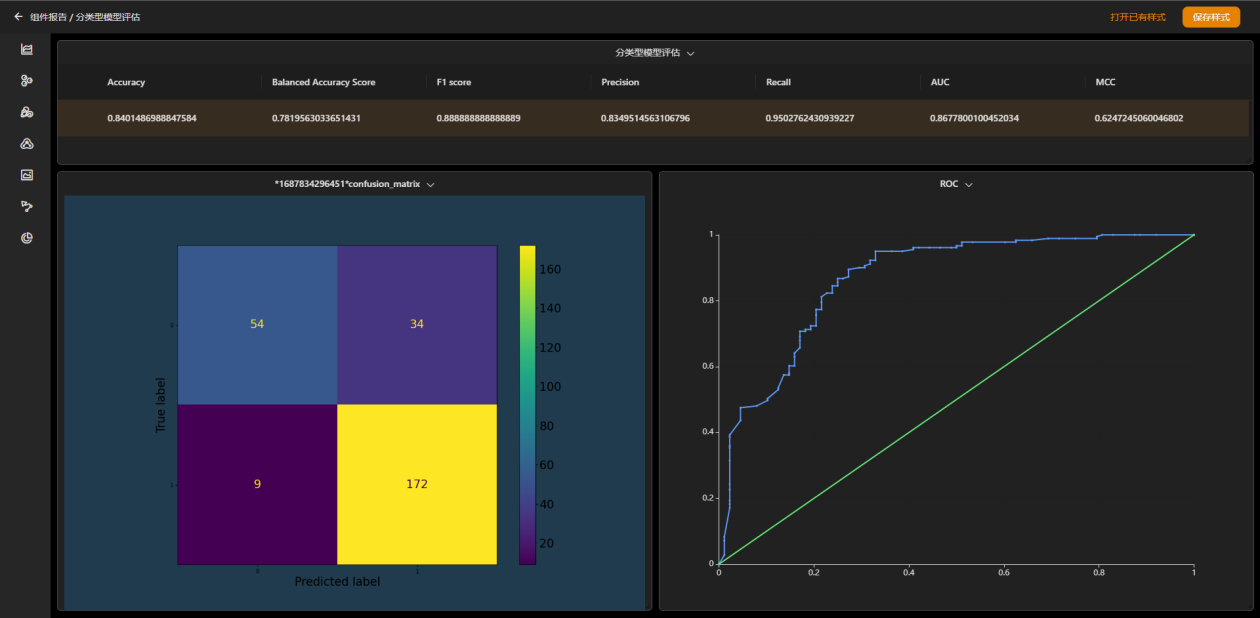Select the image chart icon in sidebar

(x=27, y=175)
